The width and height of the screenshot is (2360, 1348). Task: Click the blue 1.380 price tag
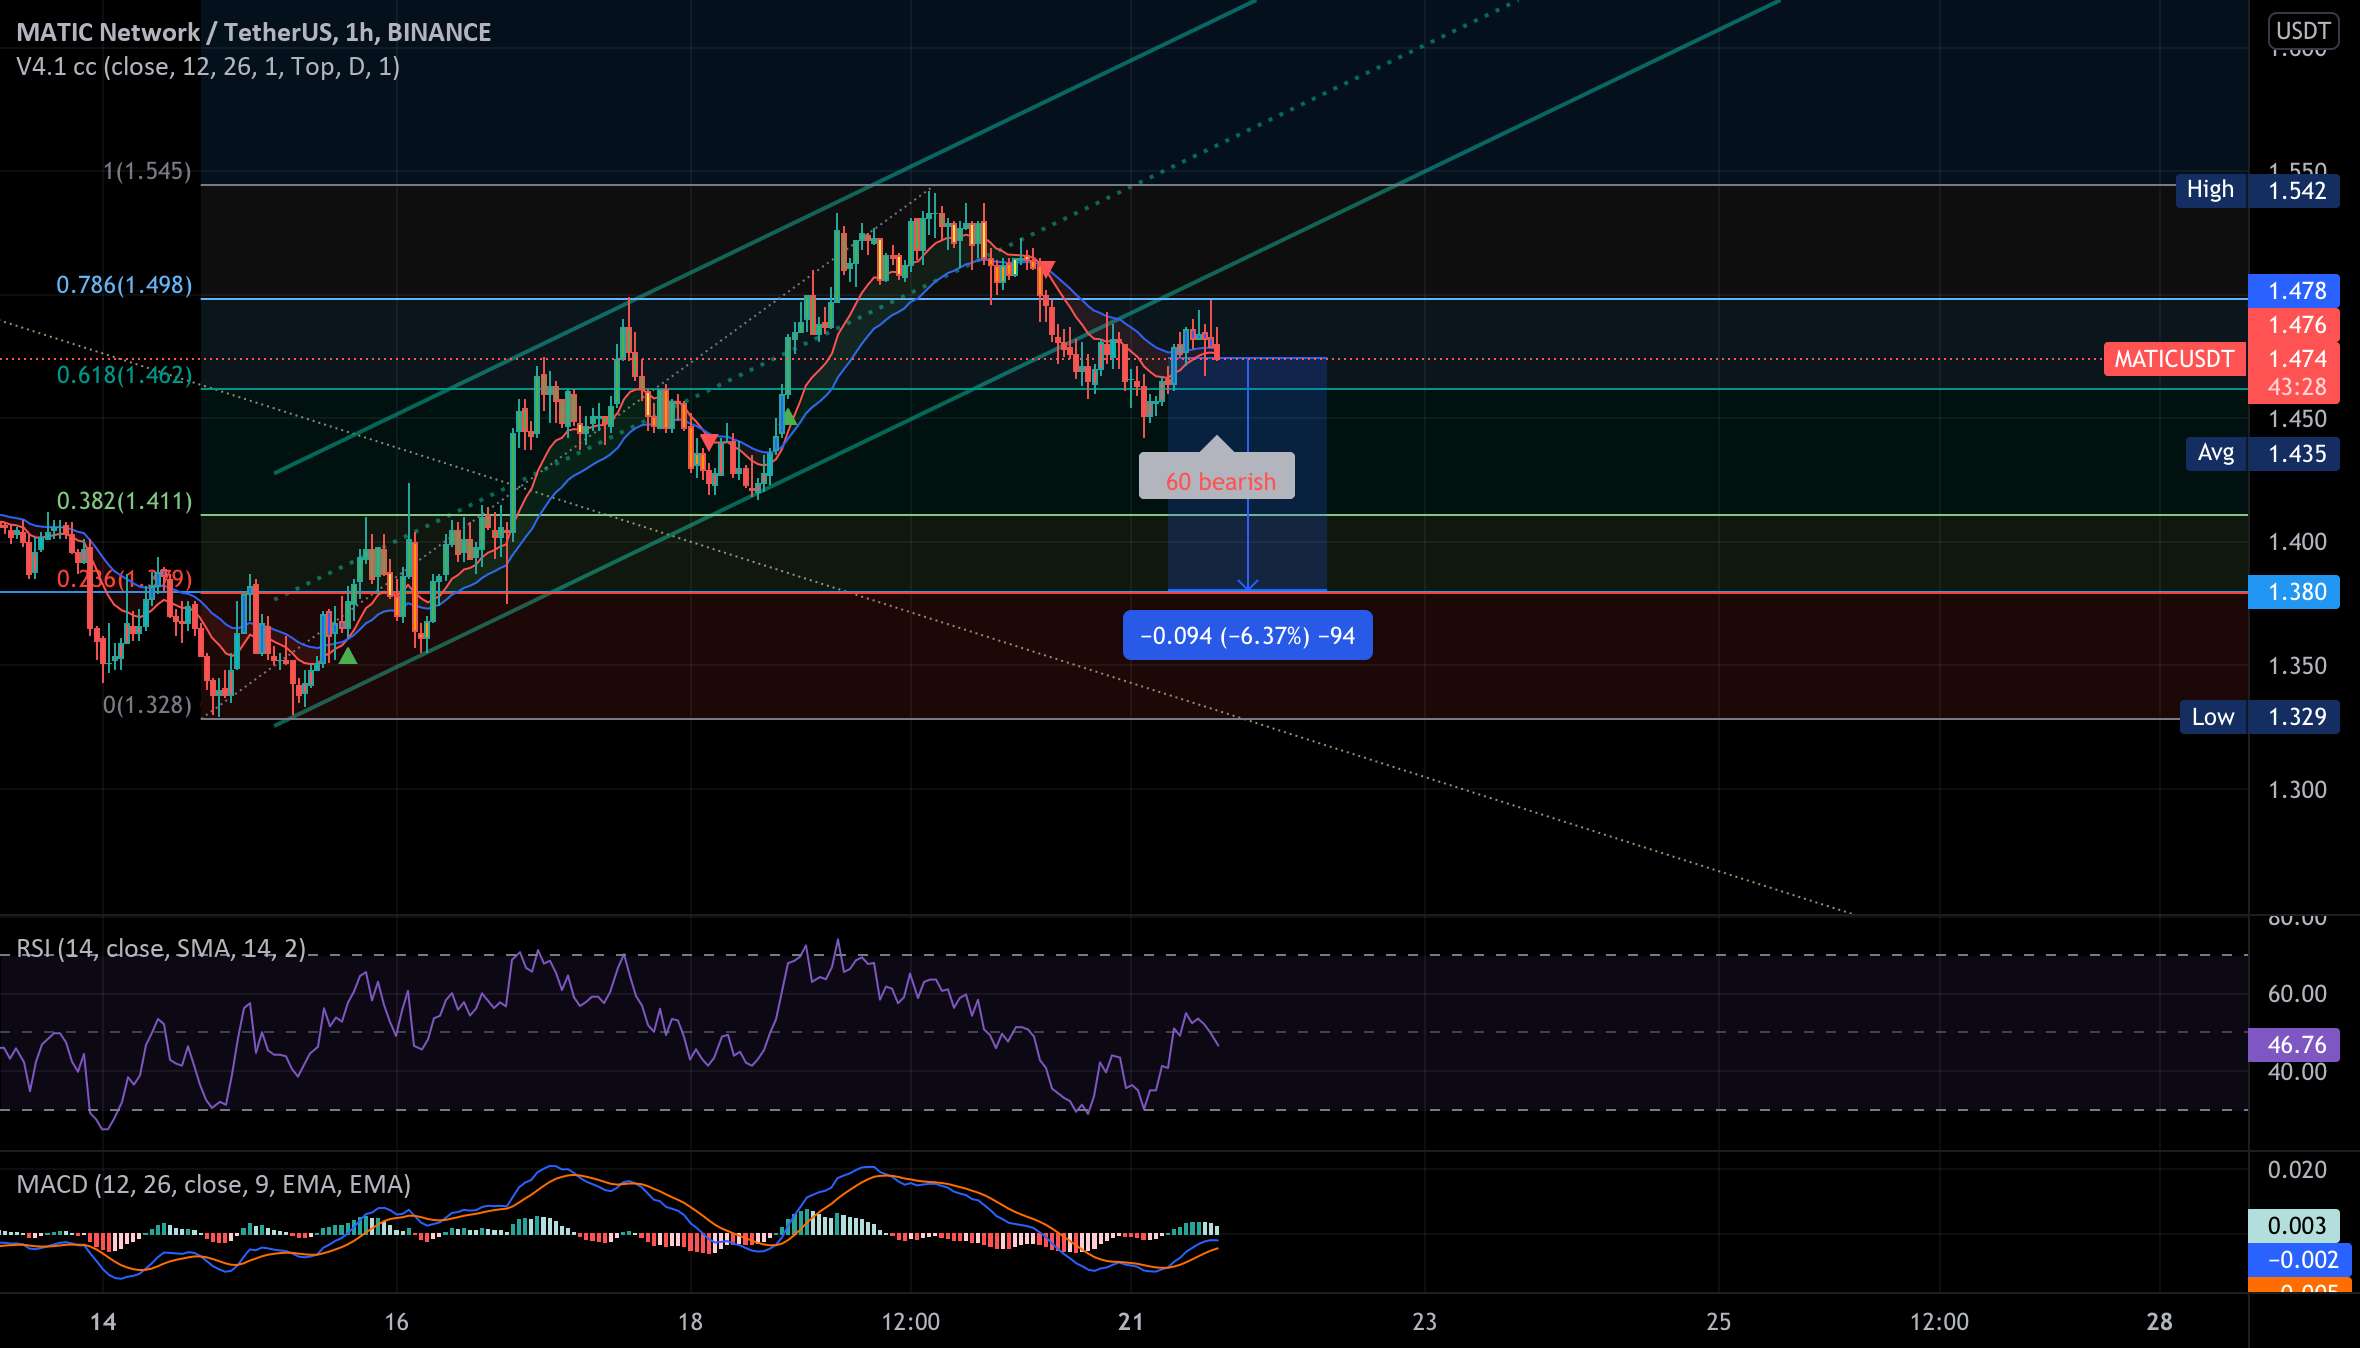pos(2294,592)
